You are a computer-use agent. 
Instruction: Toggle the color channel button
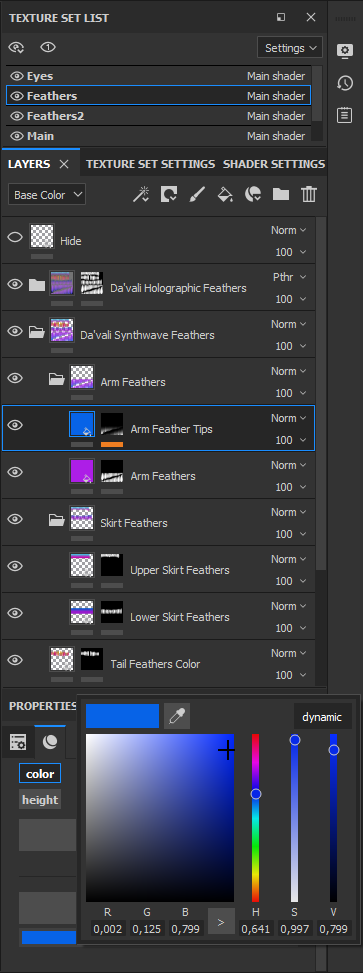(x=40, y=774)
